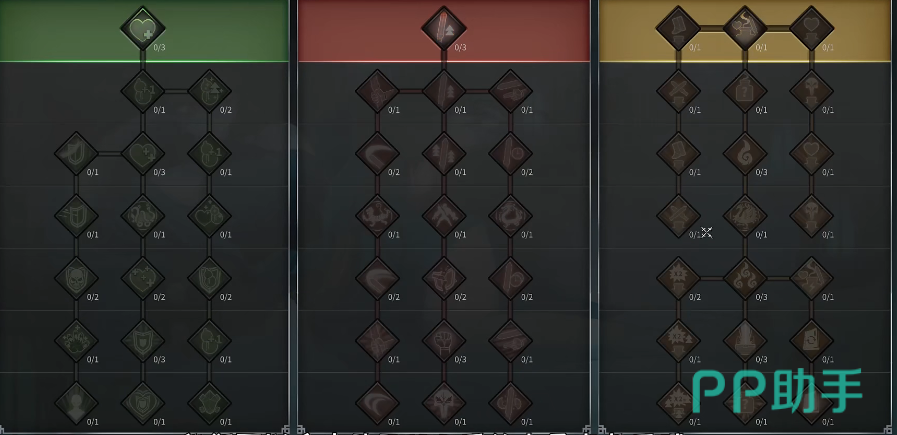Select the person silhouette node at green tree bottom
Image resolution: width=897 pixels, height=435 pixels.
(x=76, y=404)
